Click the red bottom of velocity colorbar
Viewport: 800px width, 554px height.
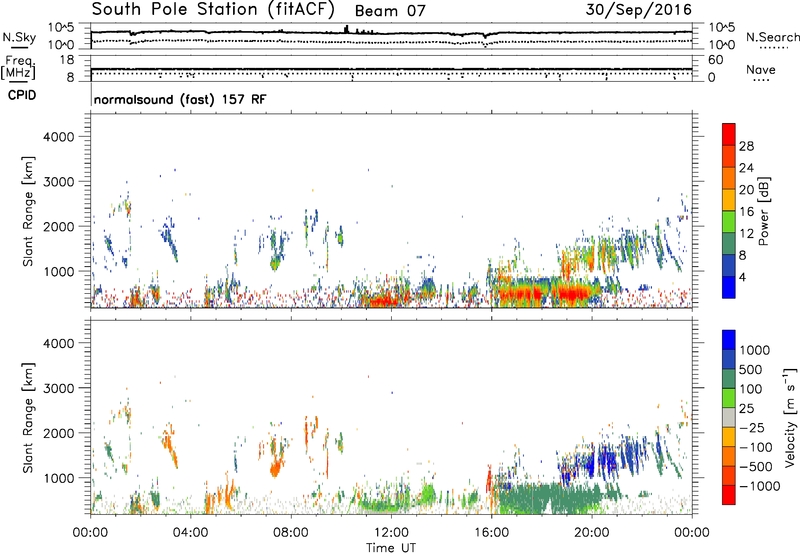(729, 495)
